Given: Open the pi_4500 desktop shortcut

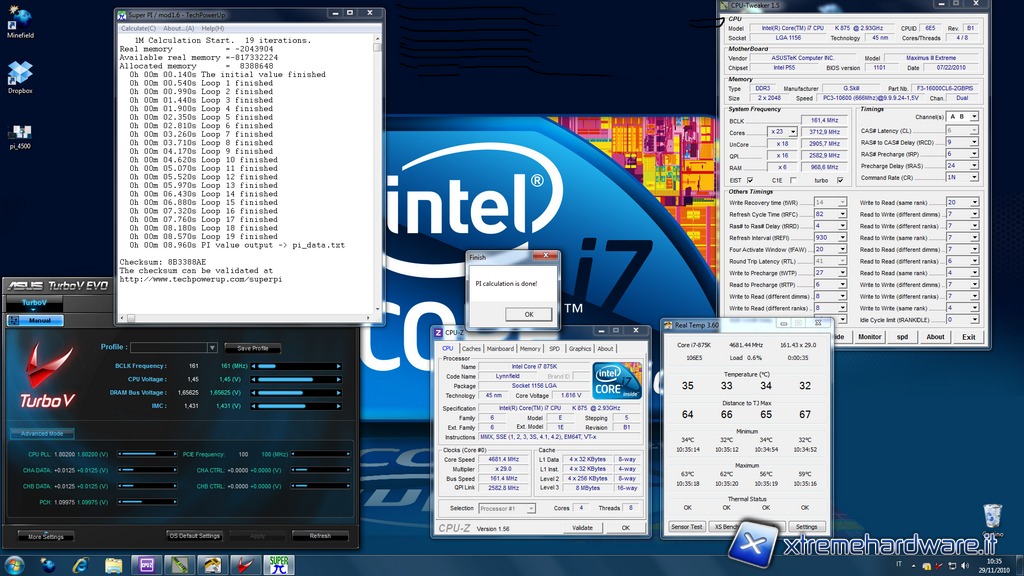Looking at the screenshot, I should click(19, 134).
